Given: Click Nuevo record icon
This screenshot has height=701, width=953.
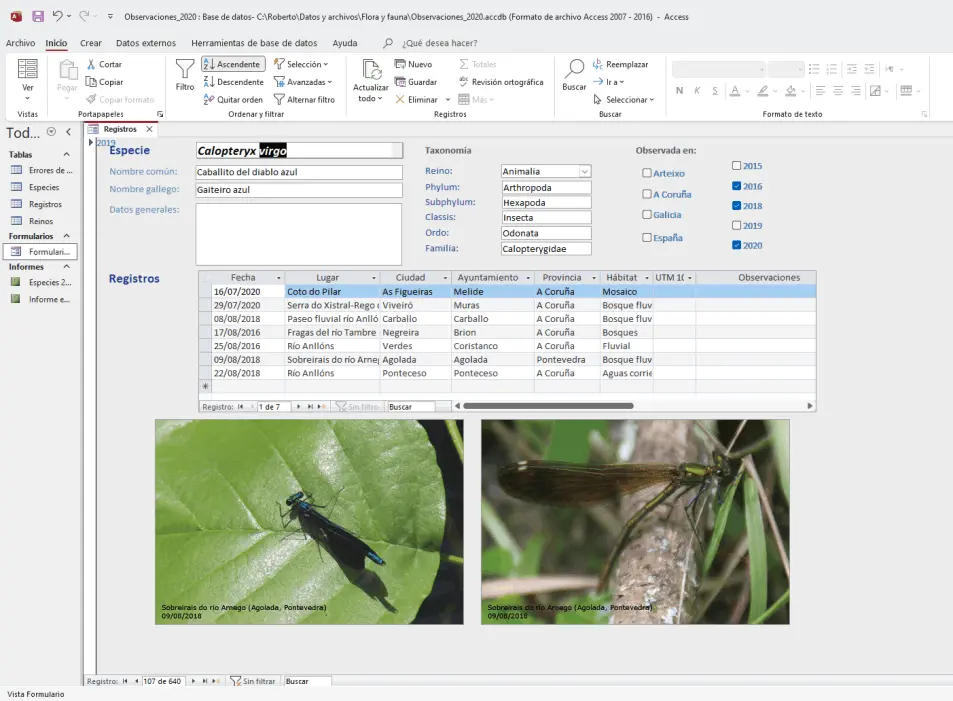Looking at the screenshot, I should [x=400, y=64].
